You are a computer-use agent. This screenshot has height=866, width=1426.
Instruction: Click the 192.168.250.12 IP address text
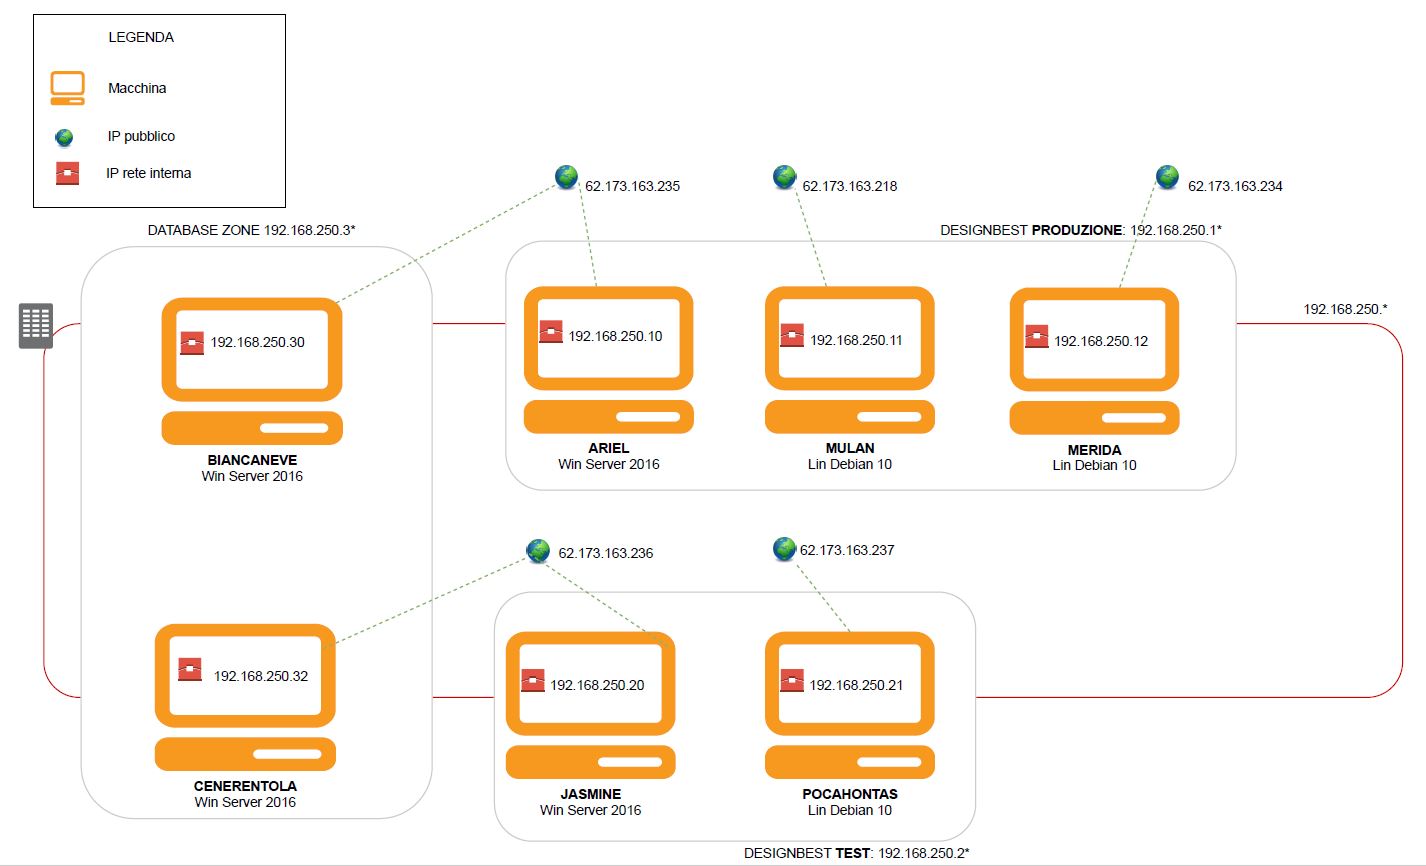(x=1101, y=341)
